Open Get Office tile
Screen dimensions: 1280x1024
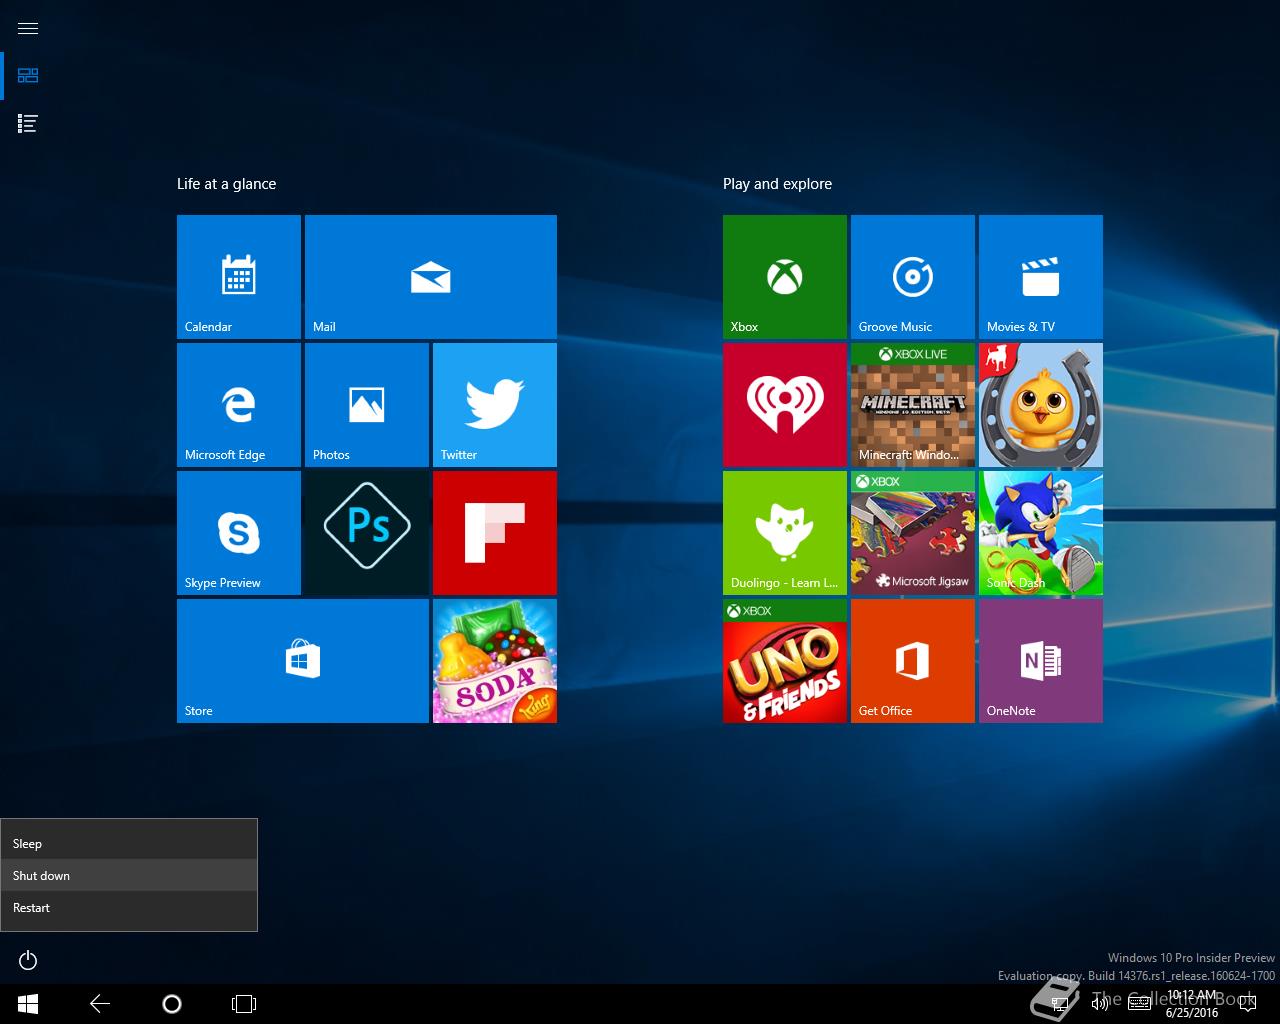913,661
